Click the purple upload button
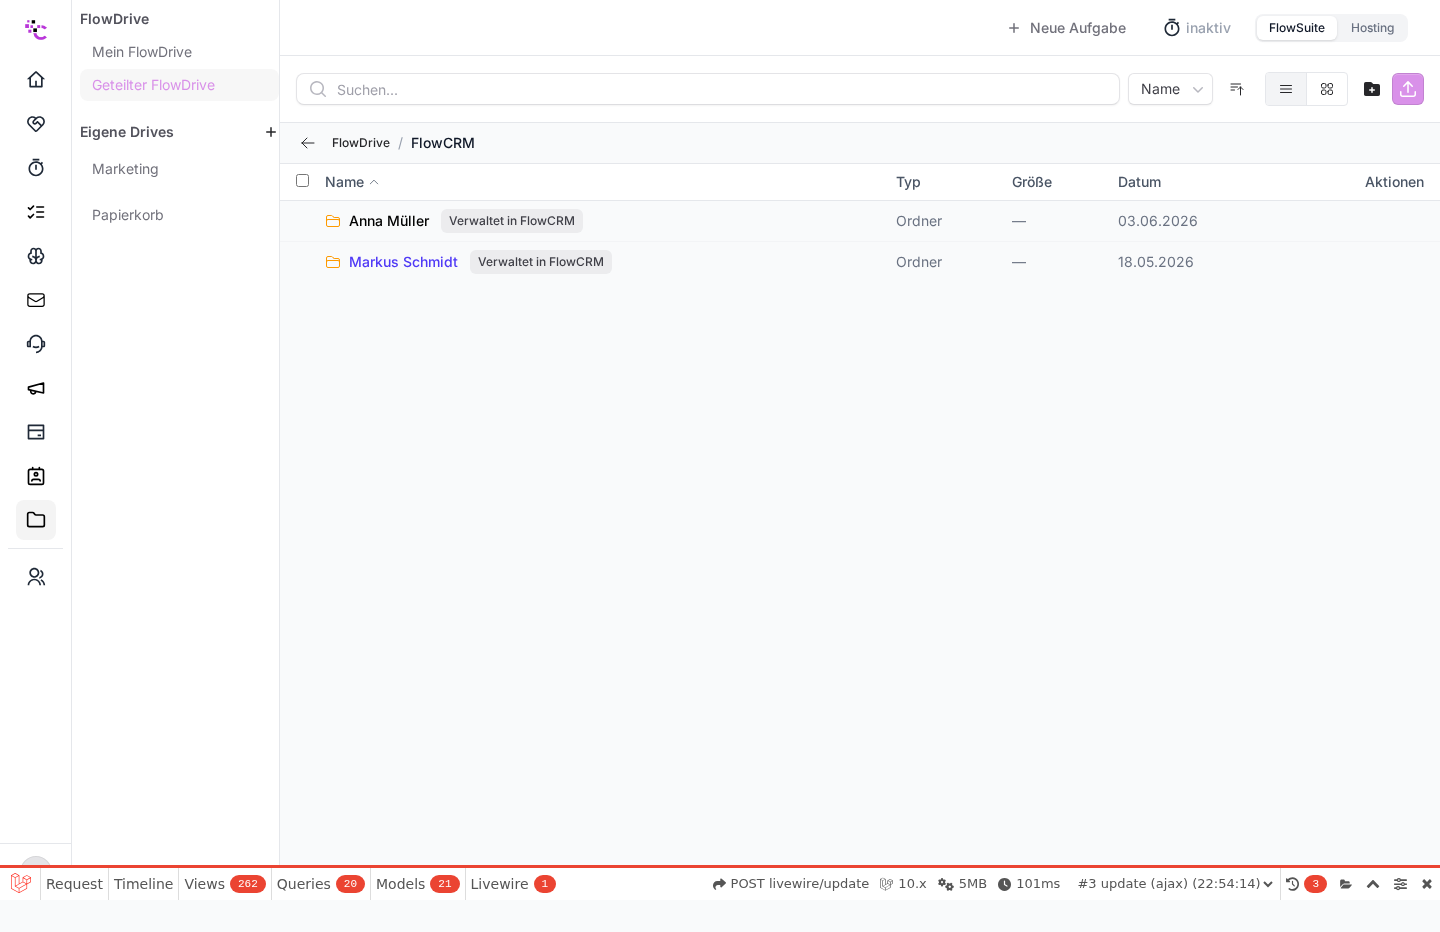Screen dimensions: 1440x932 (x=1408, y=89)
